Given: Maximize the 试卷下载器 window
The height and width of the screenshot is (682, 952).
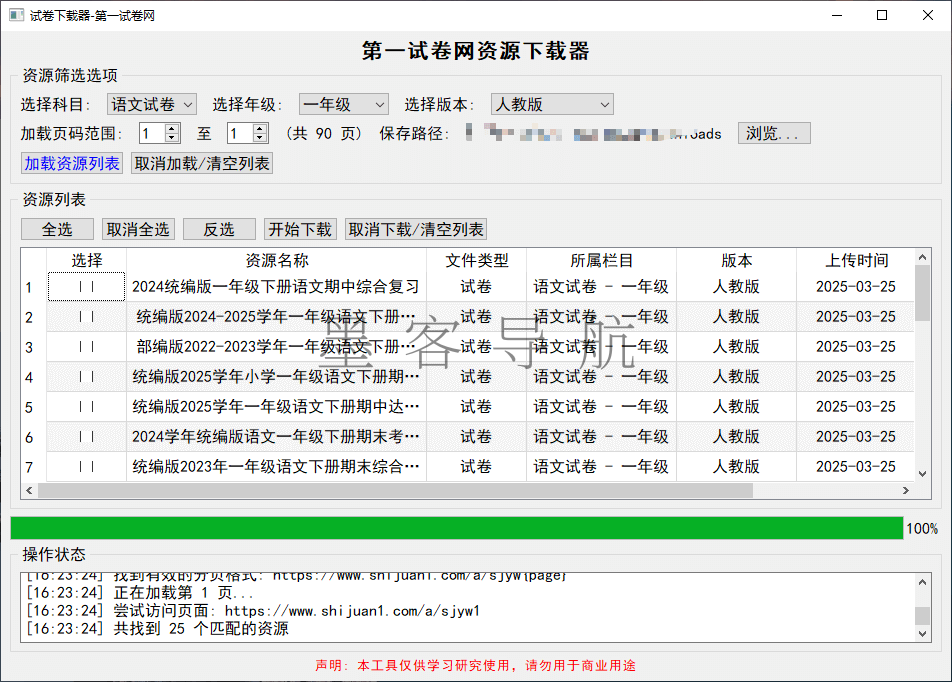Looking at the screenshot, I should [882, 15].
